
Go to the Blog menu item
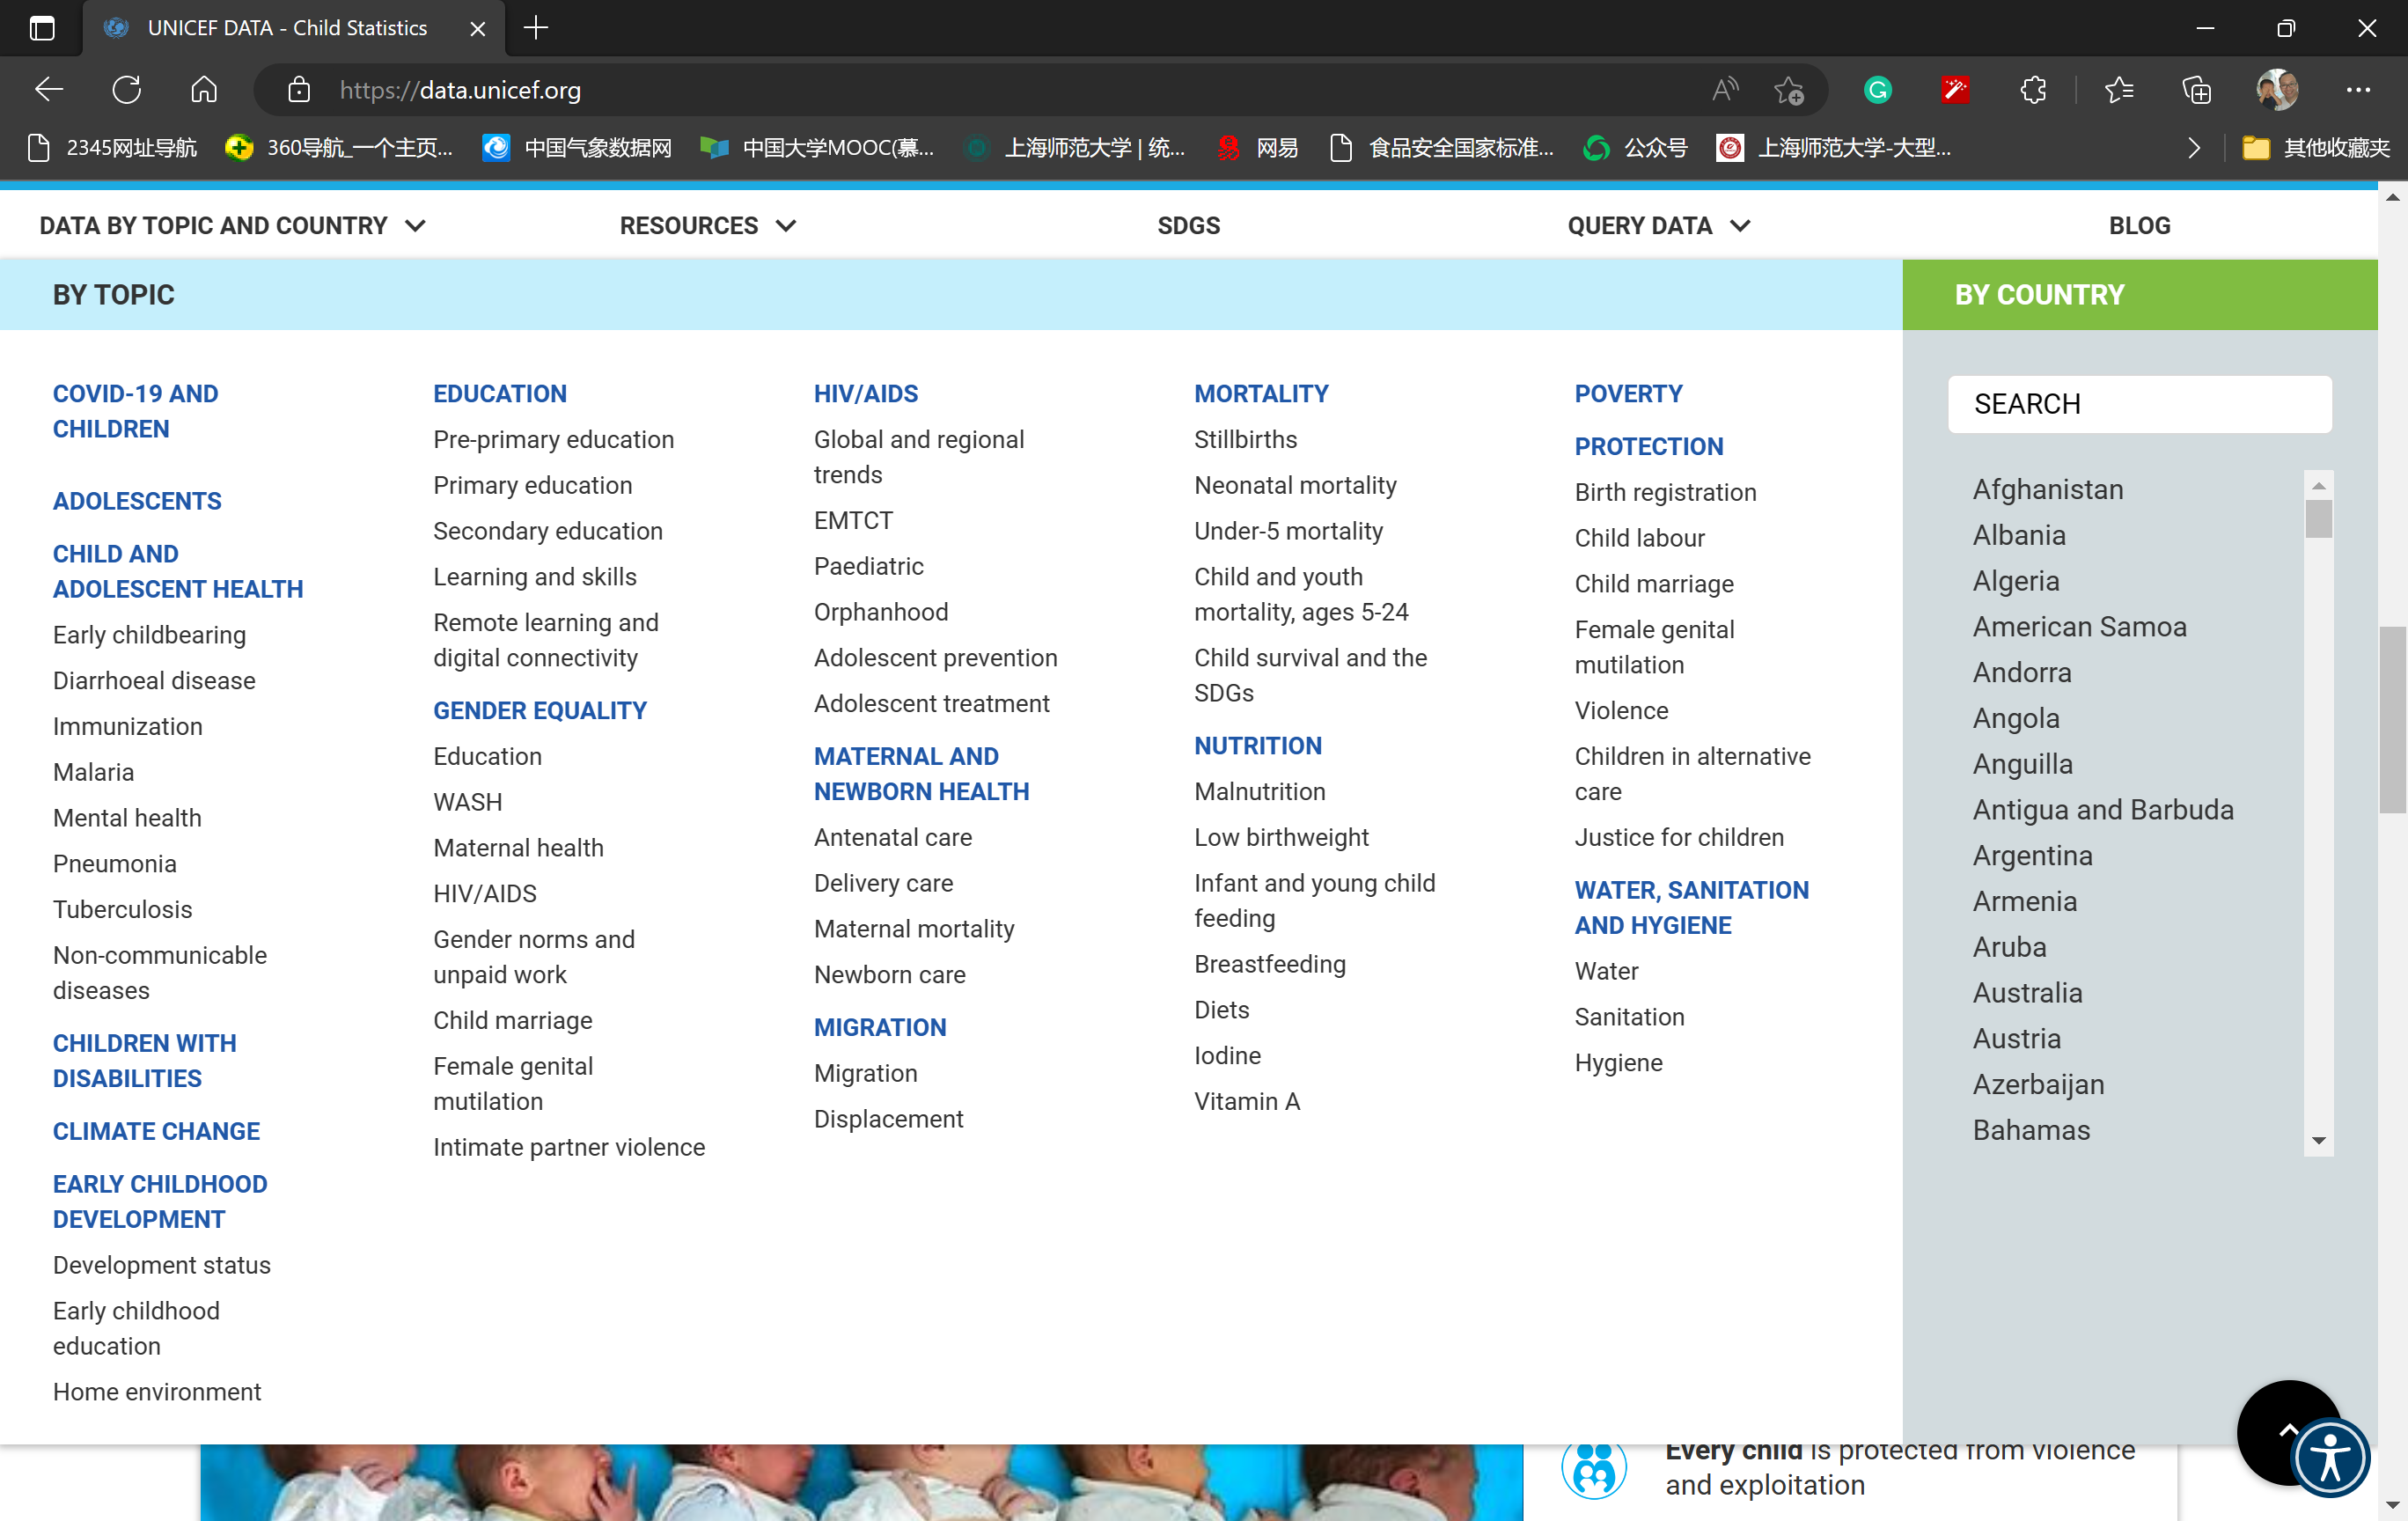(2139, 226)
